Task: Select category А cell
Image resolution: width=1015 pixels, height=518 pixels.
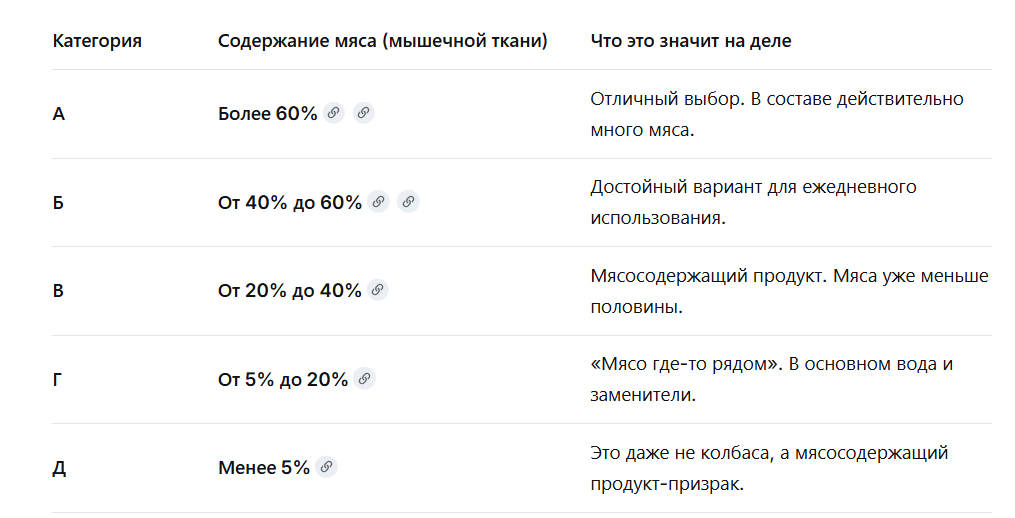Action: 58,114
